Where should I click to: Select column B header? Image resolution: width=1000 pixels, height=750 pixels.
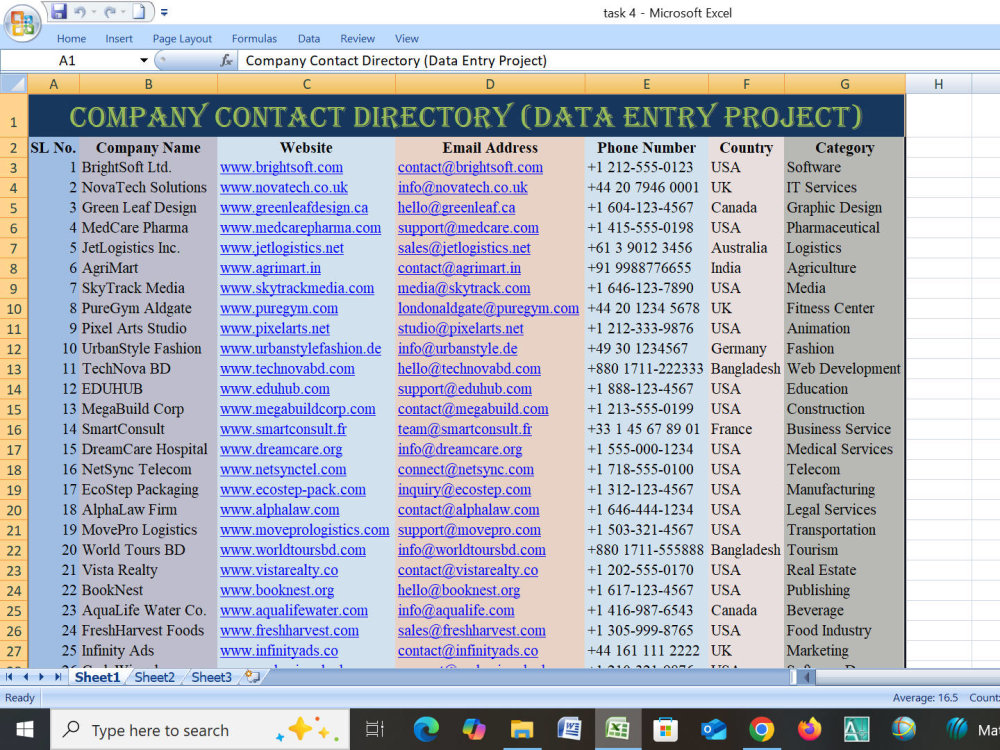(x=148, y=84)
